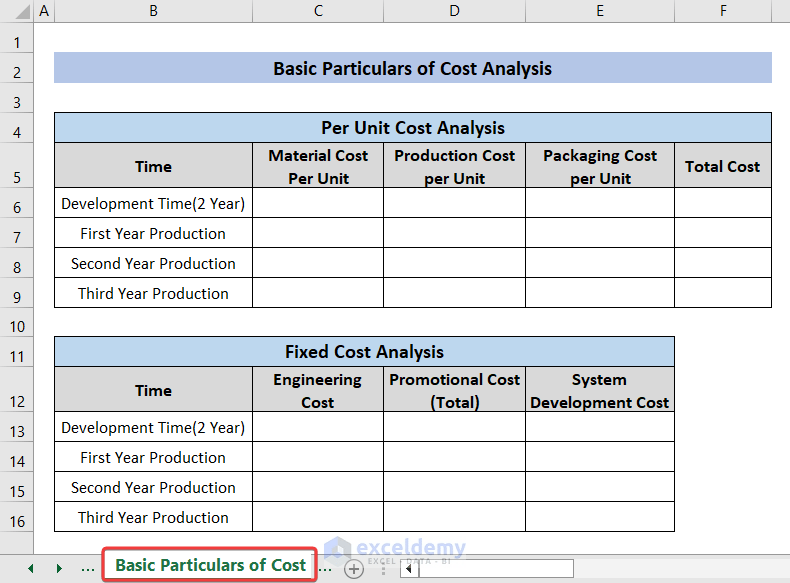The image size is (790, 583).
Task: Select row 9 header
Action: [x=17, y=292]
